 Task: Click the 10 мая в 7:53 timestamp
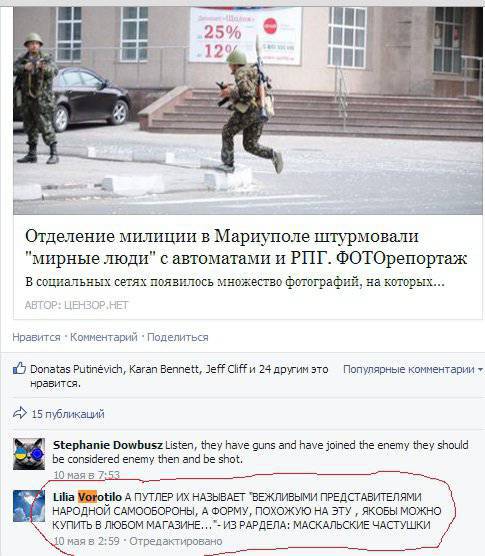pyautogui.click(x=87, y=475)
